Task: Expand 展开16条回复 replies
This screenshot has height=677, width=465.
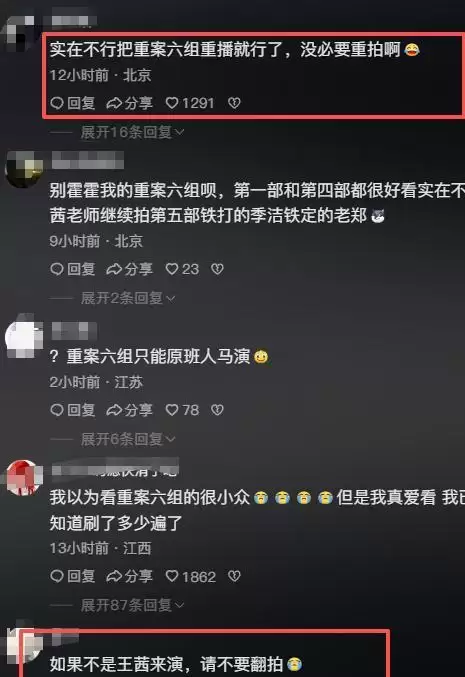Action: (x=132, y=132)
